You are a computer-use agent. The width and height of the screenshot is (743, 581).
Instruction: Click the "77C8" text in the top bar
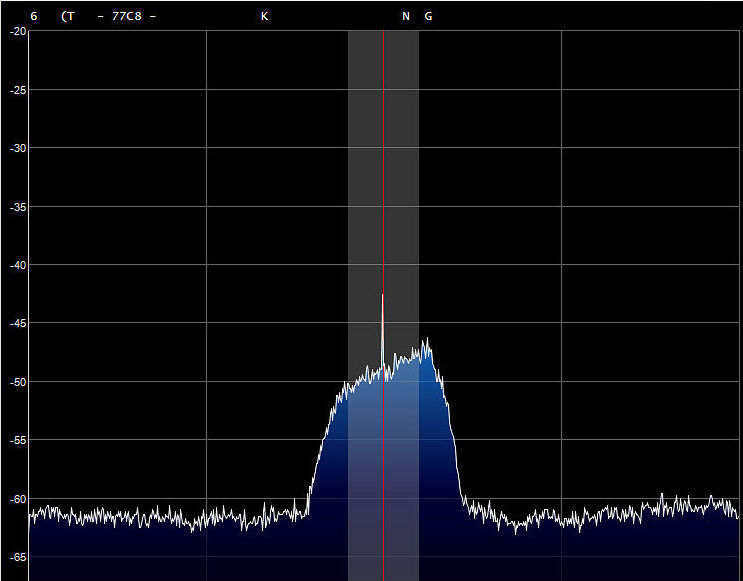tap(127, 17)
